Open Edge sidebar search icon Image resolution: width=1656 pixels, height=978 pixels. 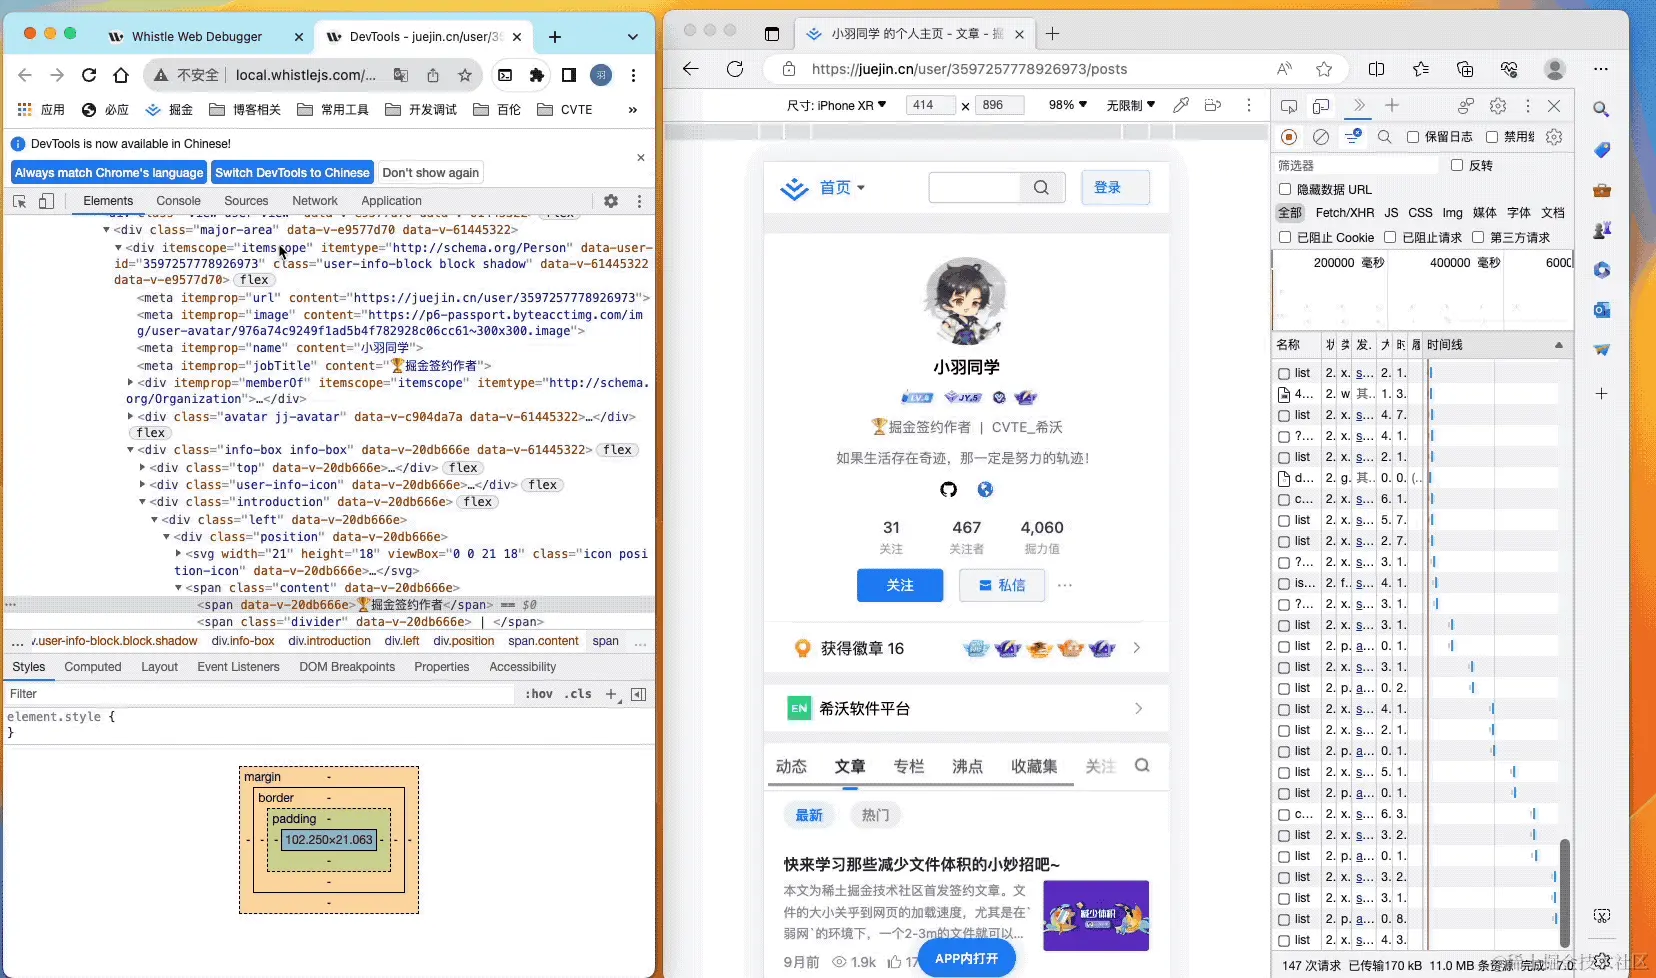click(1601, 109)
